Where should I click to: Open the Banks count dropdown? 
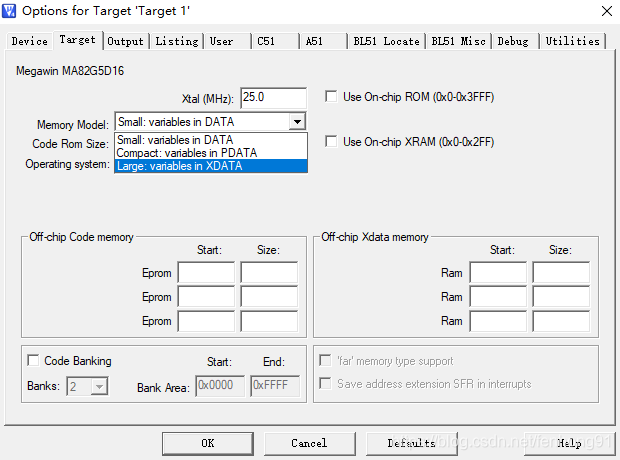click(99, 386)
